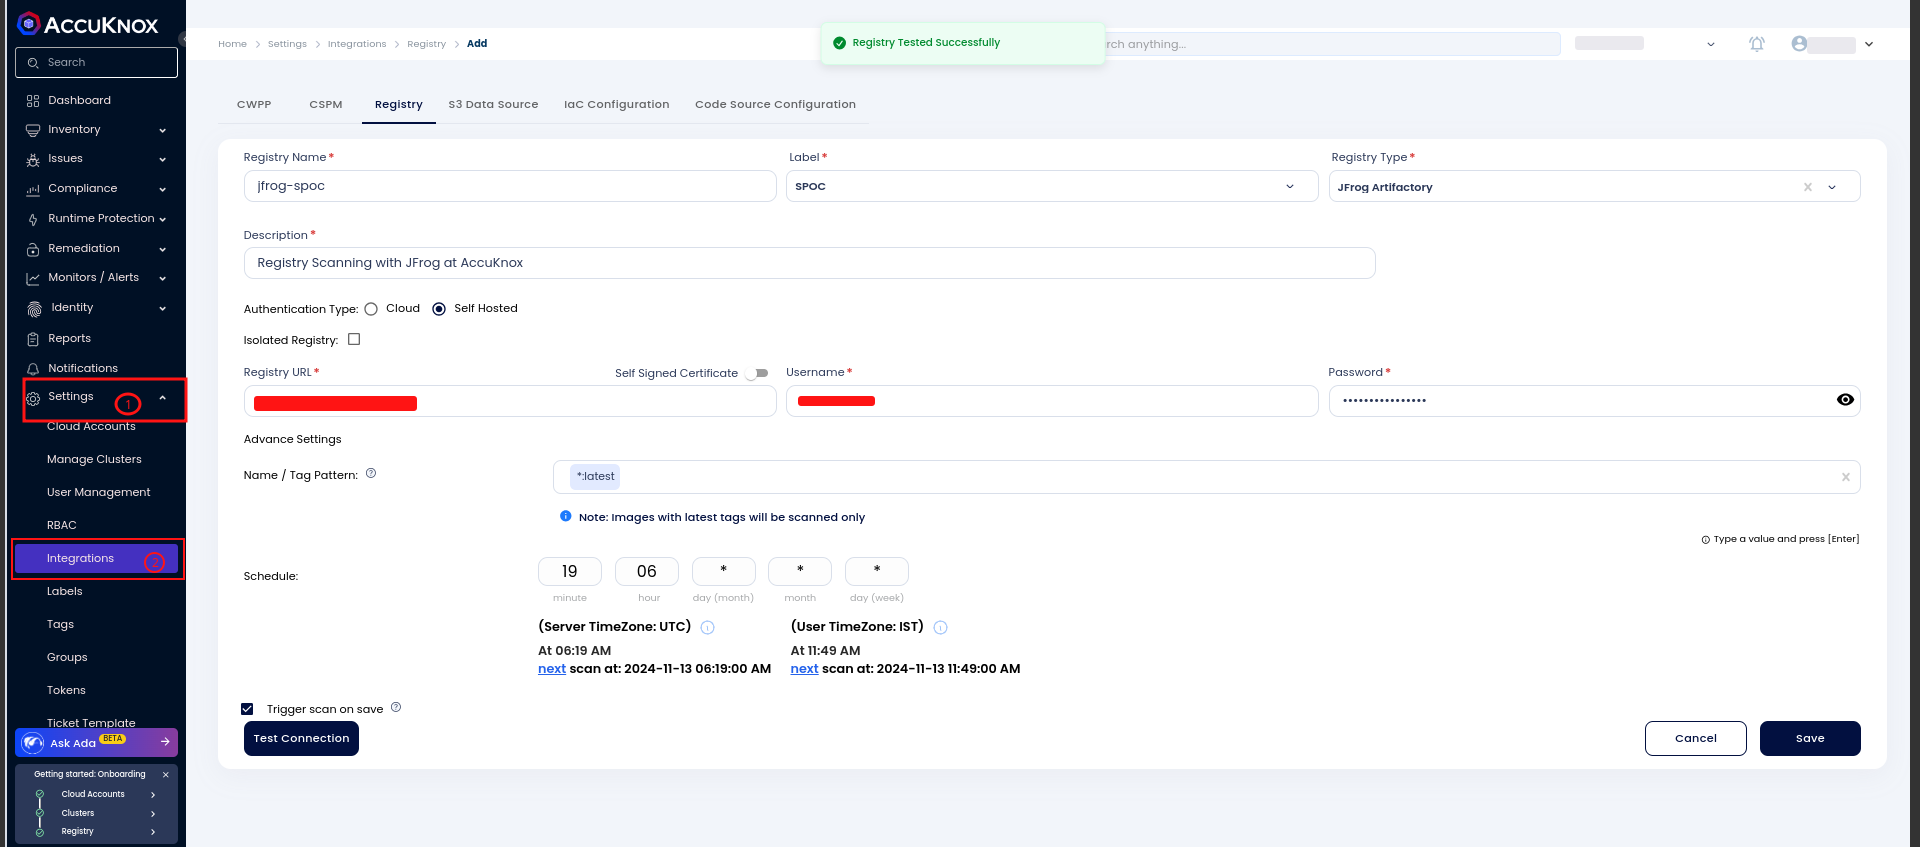1920x847 pixels.
Task: Select the Self Hosted radio button
Action: coord(439,309)
